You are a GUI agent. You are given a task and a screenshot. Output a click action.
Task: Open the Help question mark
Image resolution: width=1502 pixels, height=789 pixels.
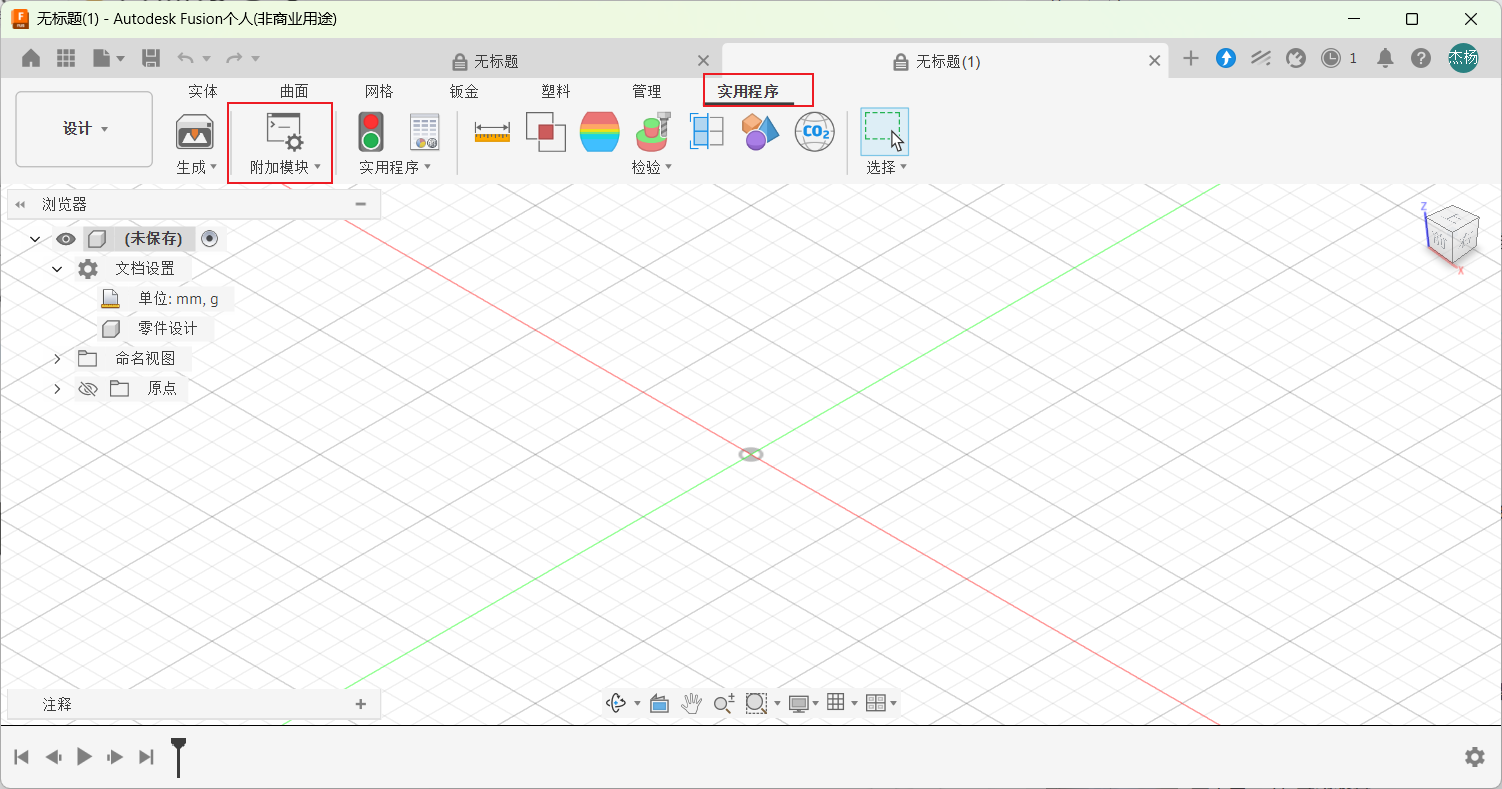pos(1421,59)
